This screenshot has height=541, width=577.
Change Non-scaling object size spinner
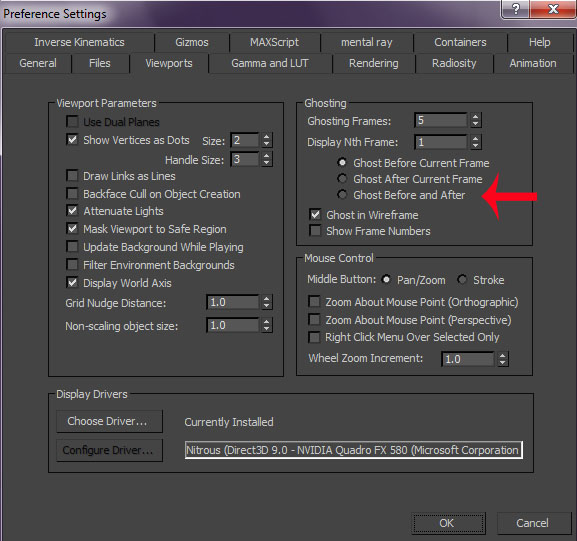[x=266, y=325]
